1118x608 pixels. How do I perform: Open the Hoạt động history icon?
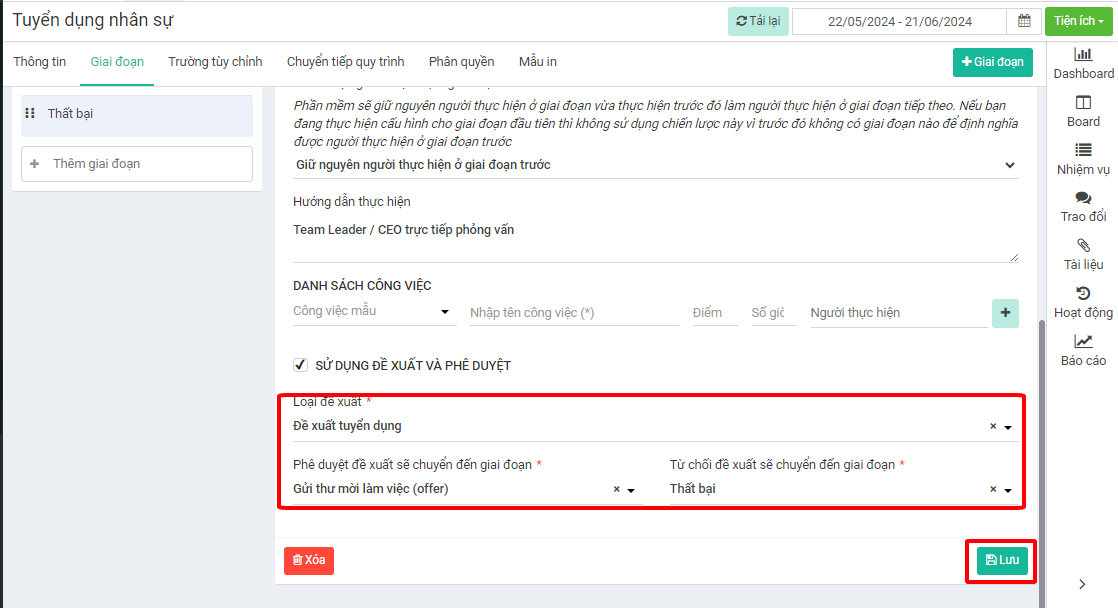coord(1083,293)
